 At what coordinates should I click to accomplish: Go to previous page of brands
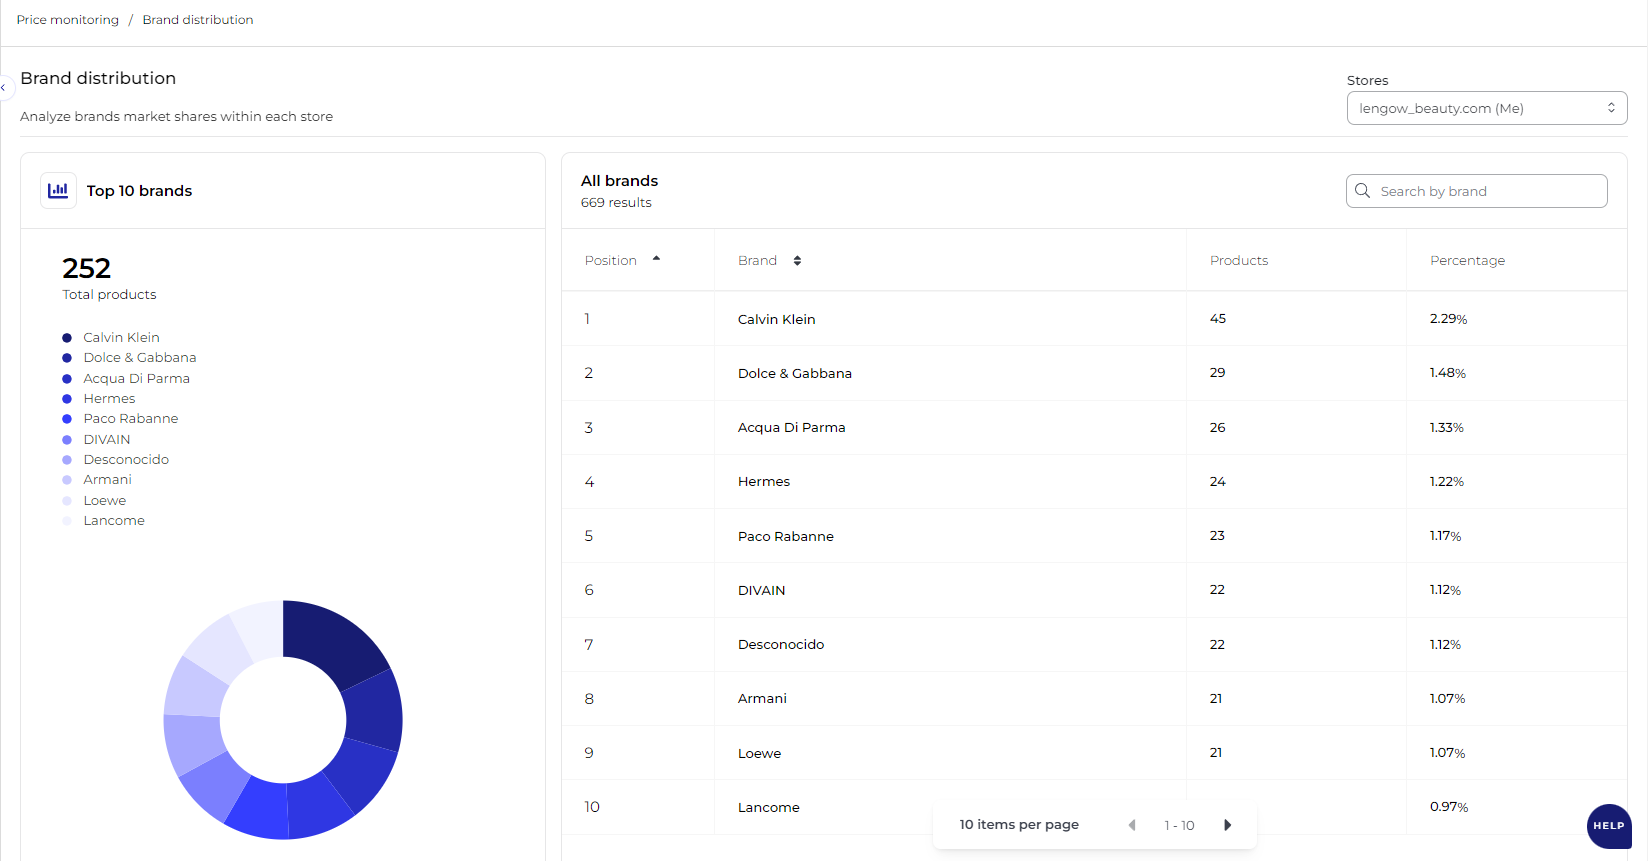[x=1132, y=825]
